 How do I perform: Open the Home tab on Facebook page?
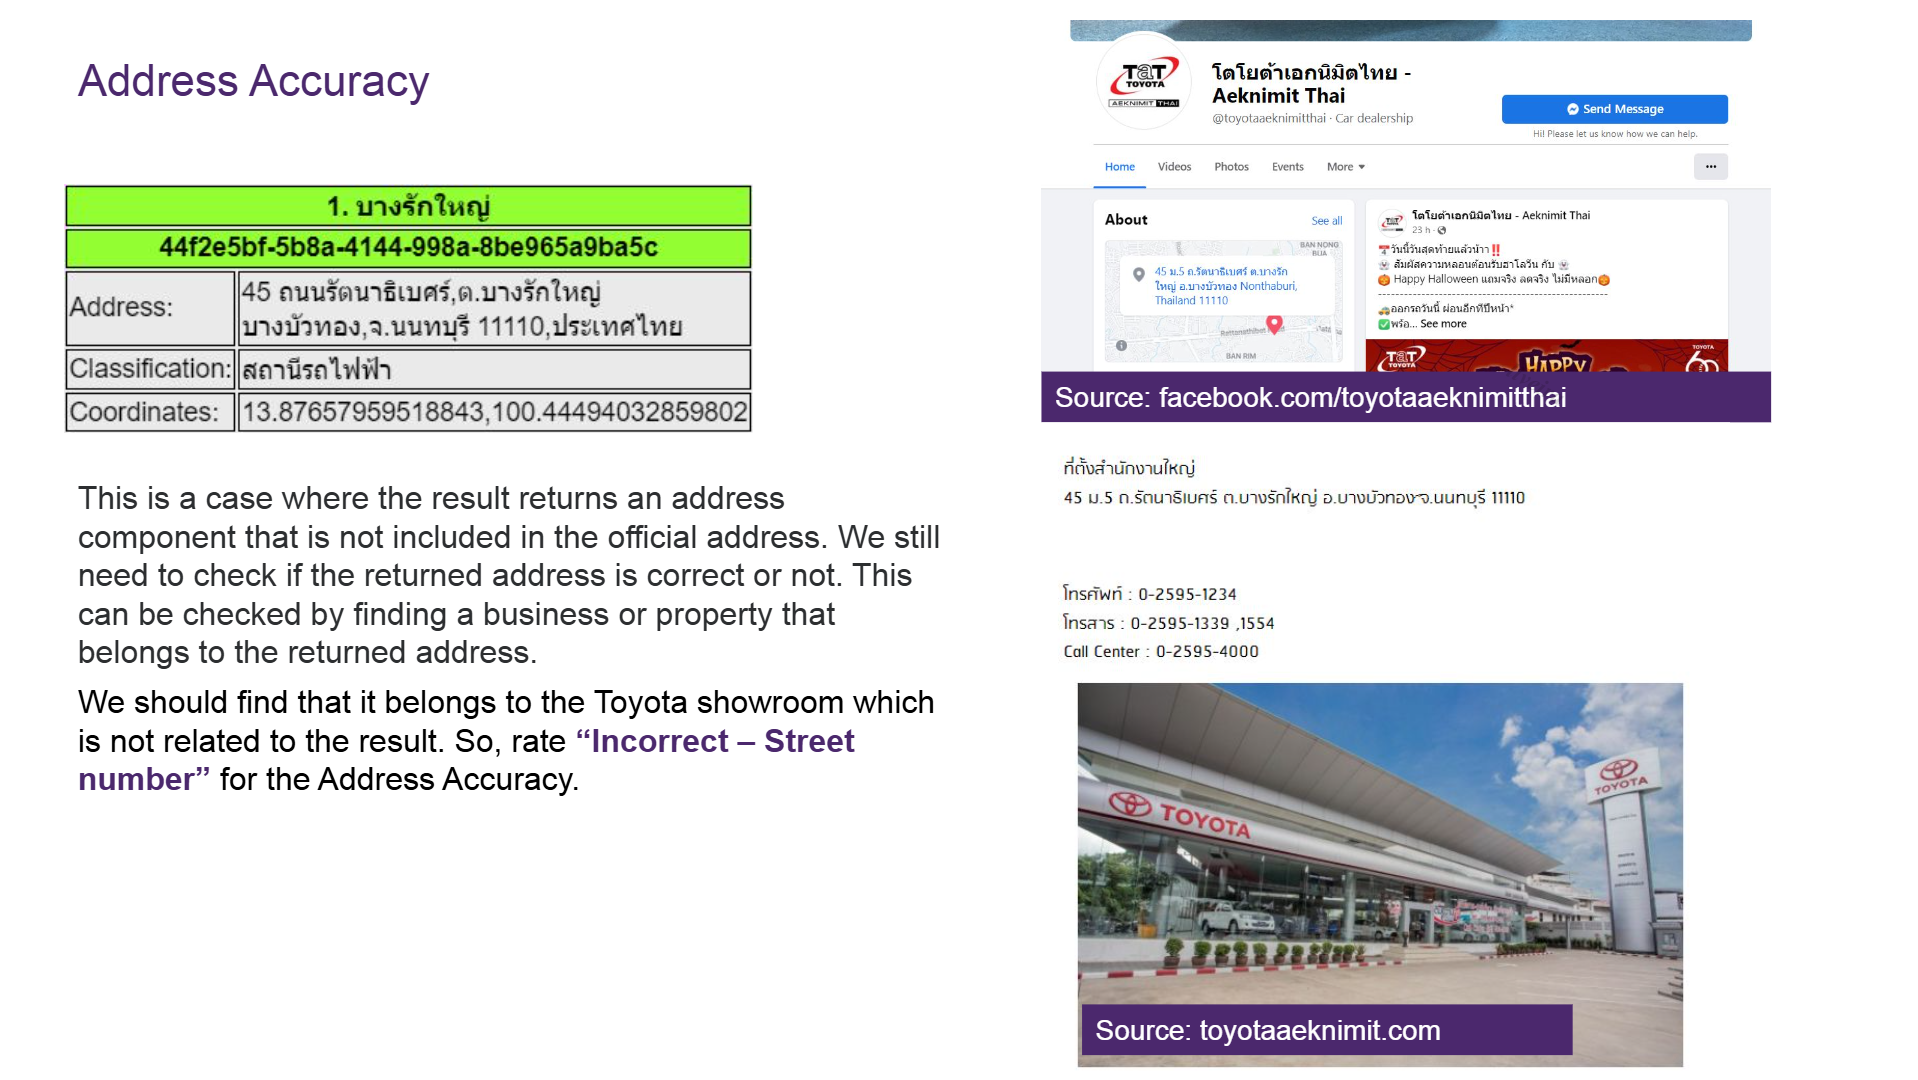pos(1119,167)
